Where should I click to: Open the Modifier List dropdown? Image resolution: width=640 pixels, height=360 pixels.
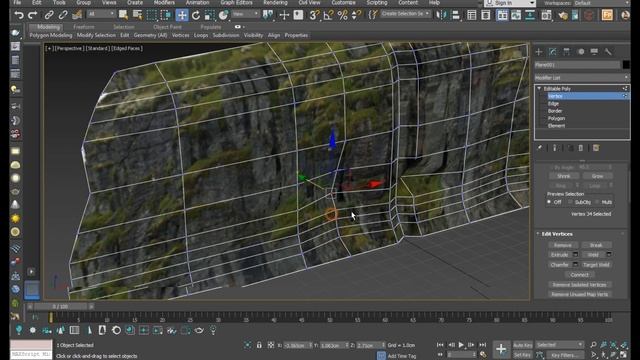(582, 78)
